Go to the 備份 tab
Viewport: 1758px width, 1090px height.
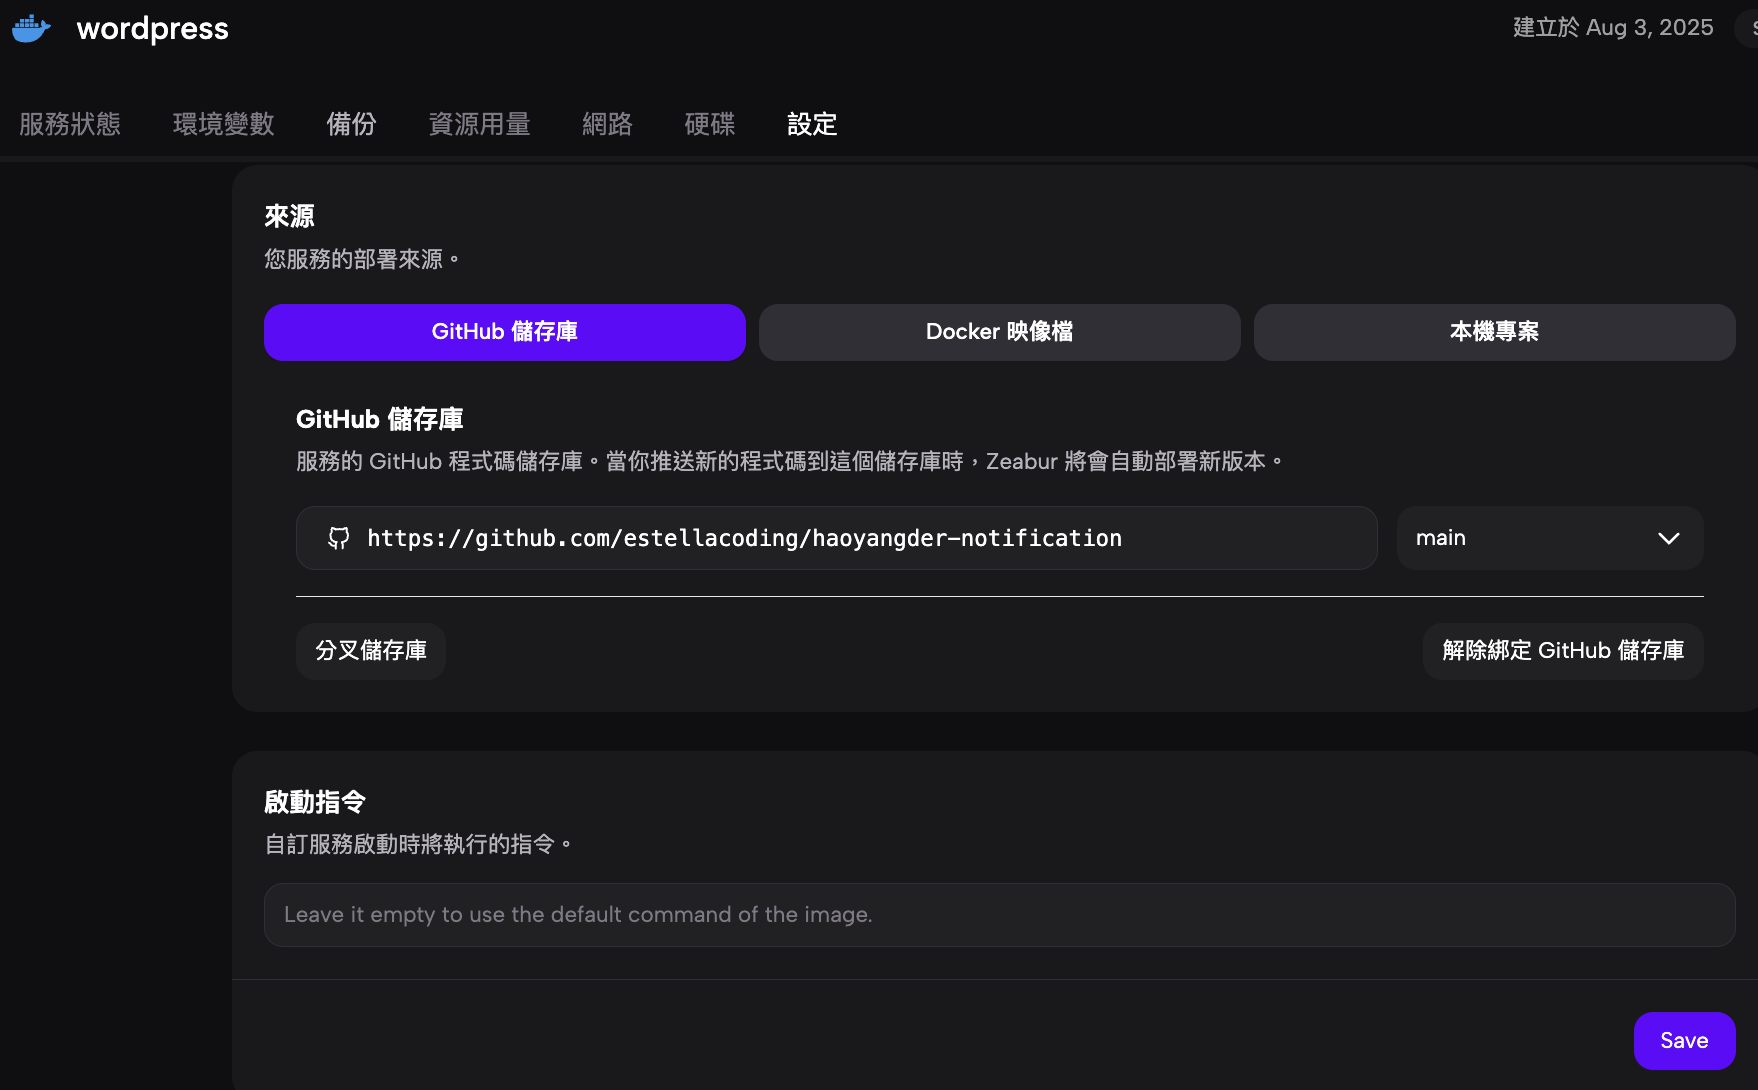tap(352, 124)
